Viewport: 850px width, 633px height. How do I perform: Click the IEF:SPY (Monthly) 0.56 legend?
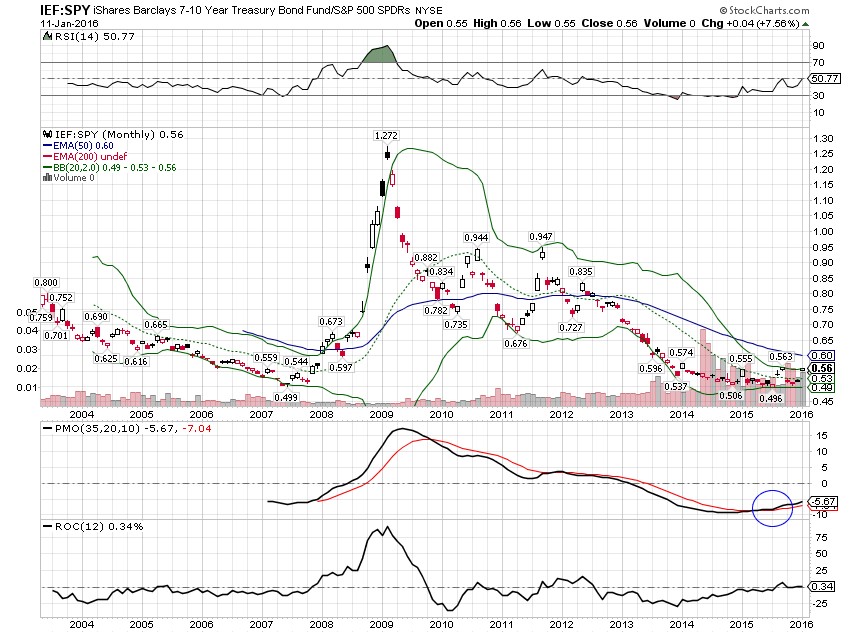point(119,134)
